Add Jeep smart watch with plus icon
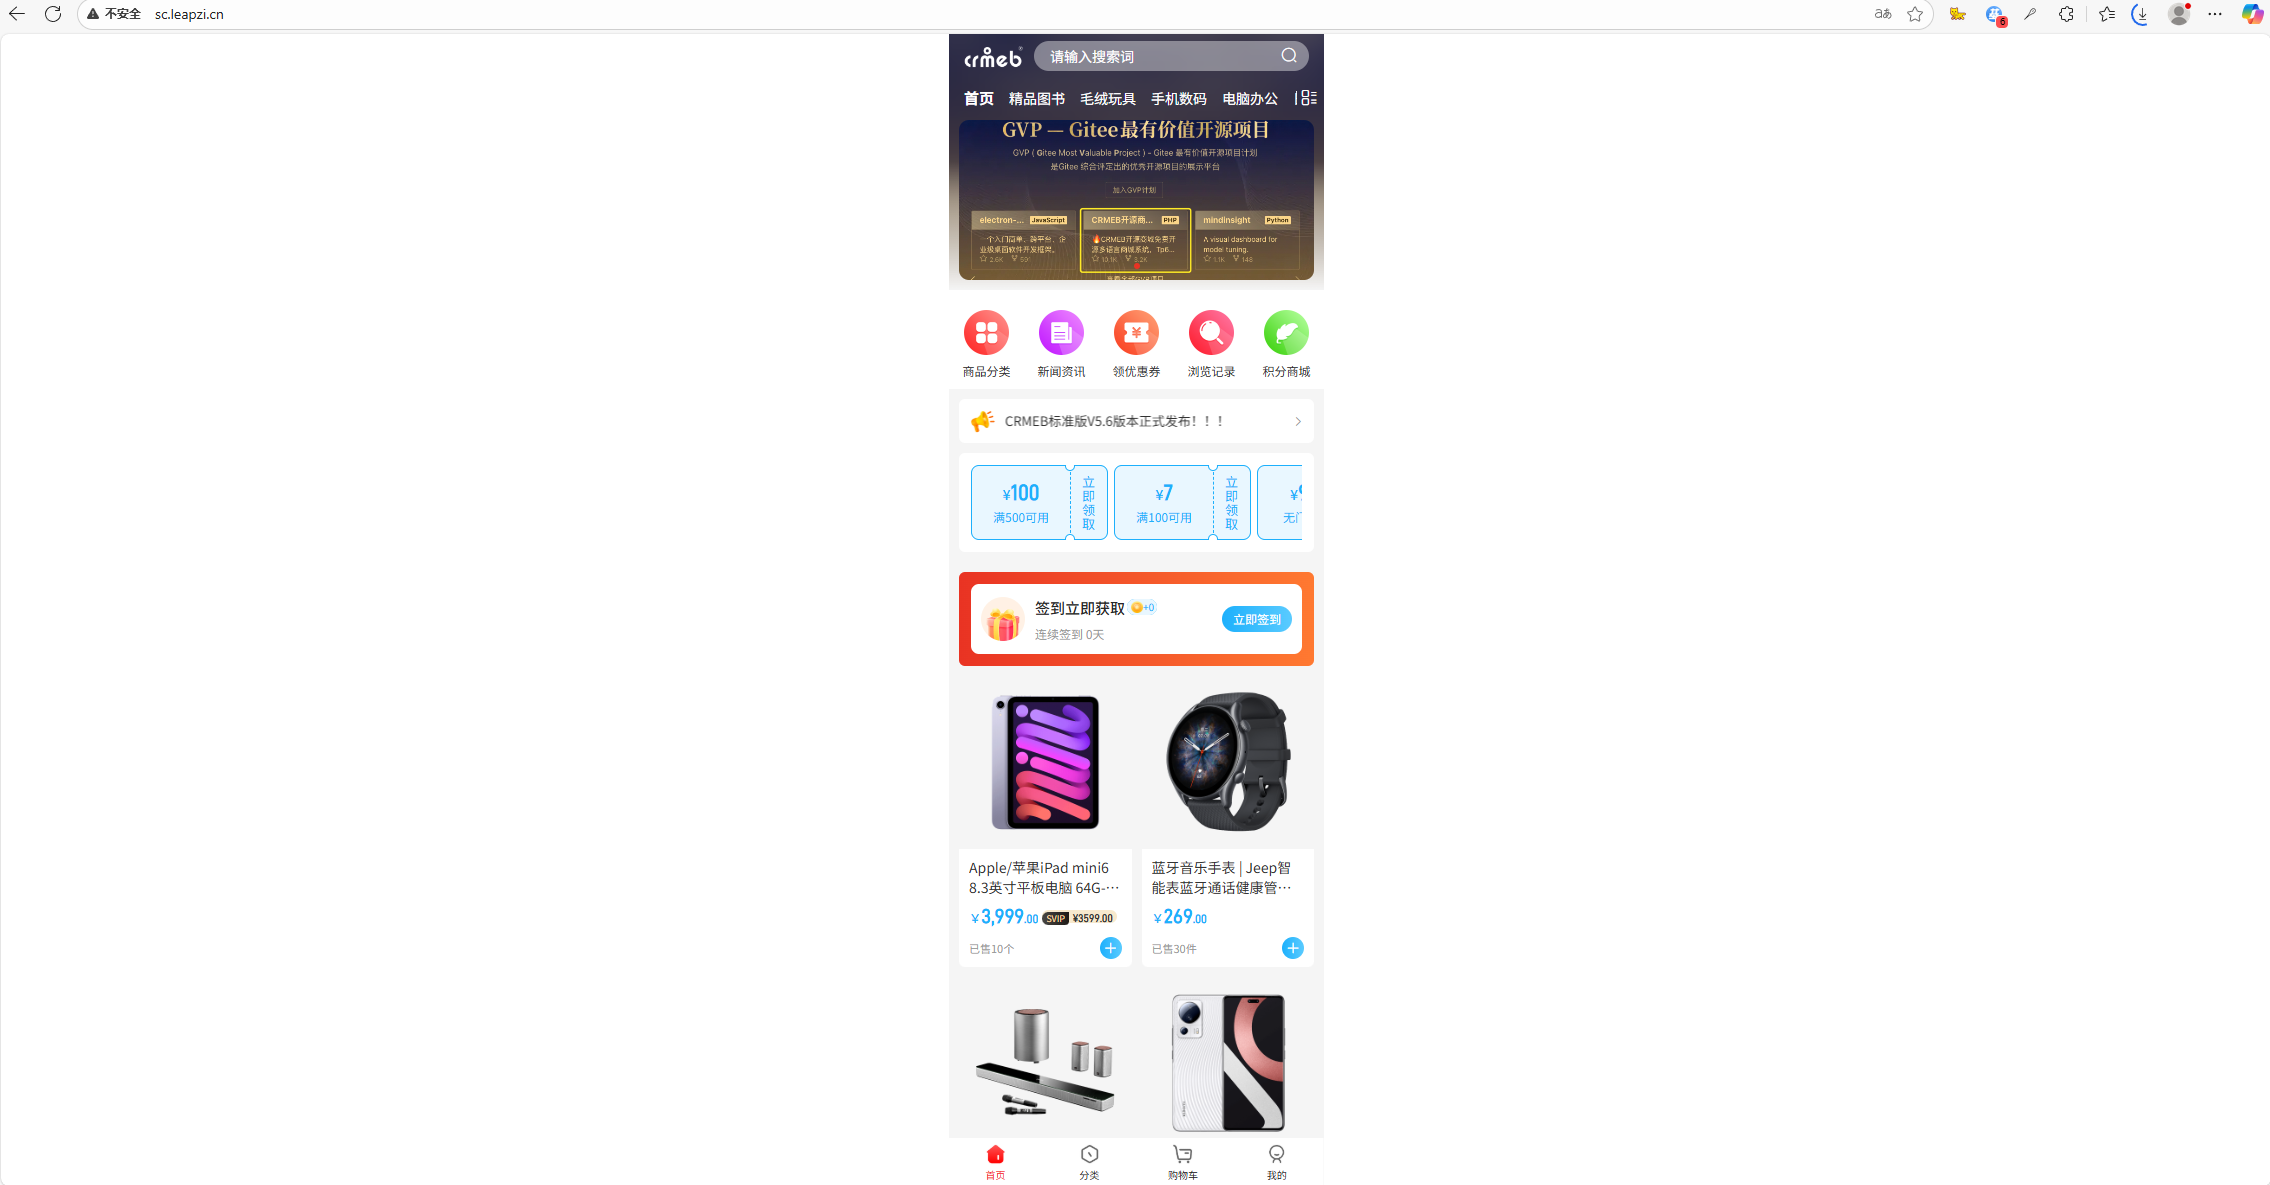 click(1292, 948)
